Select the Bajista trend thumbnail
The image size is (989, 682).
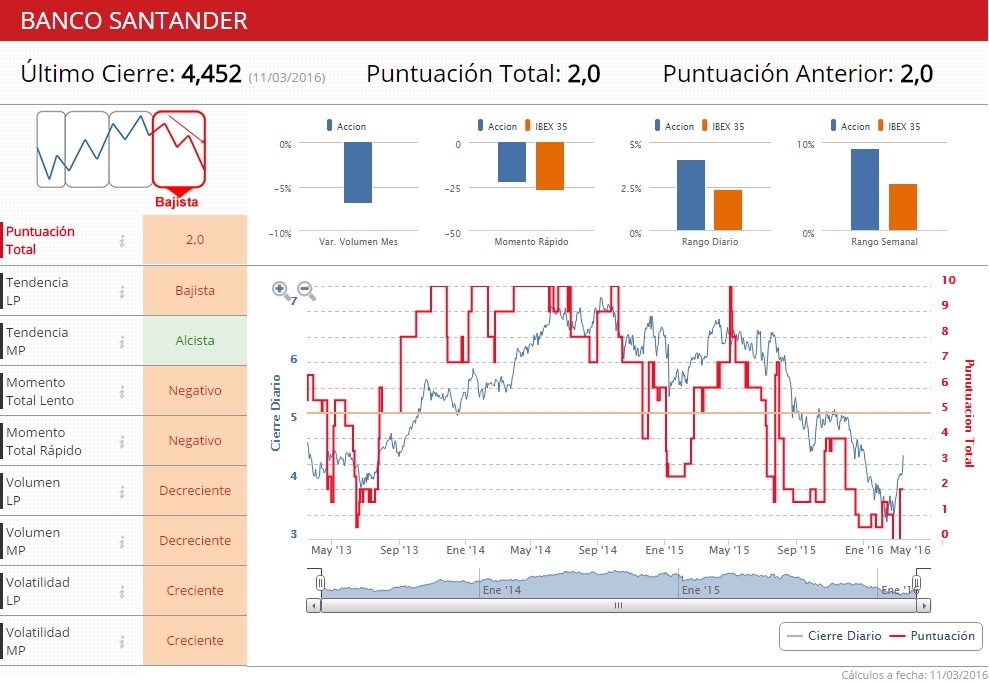tap(178, 150)
